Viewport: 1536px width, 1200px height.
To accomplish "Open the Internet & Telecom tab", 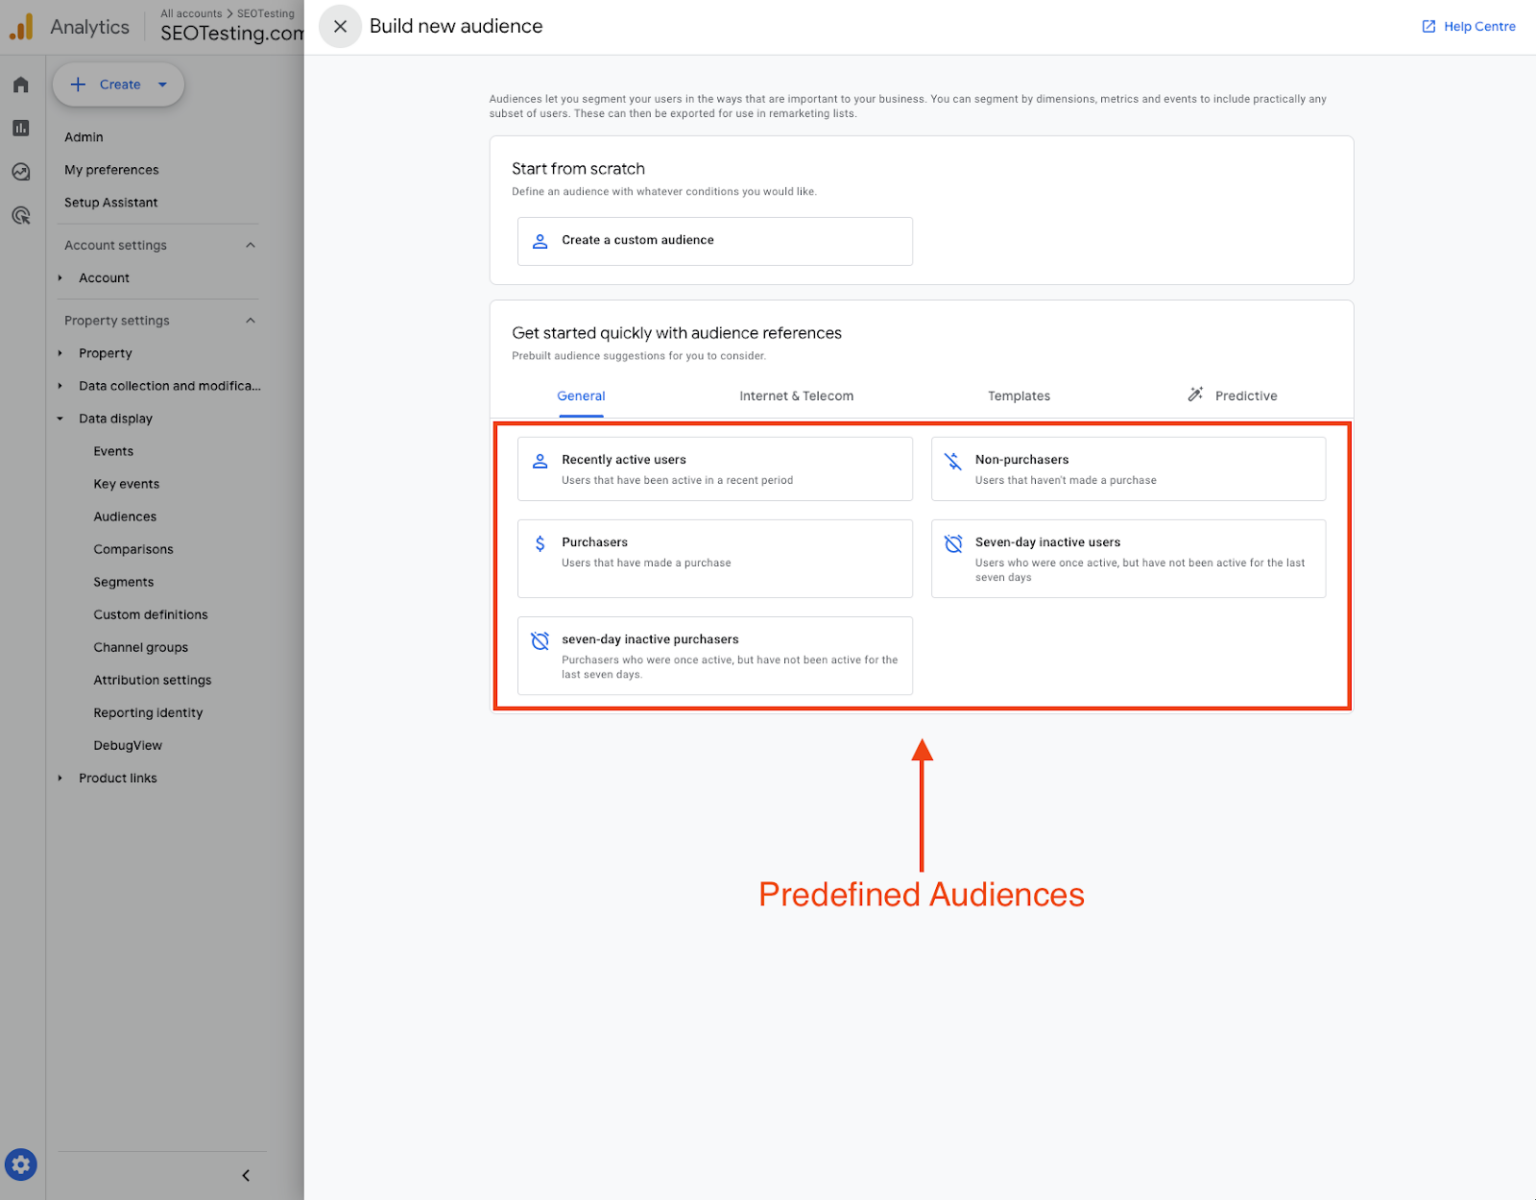I will point(796,396).
